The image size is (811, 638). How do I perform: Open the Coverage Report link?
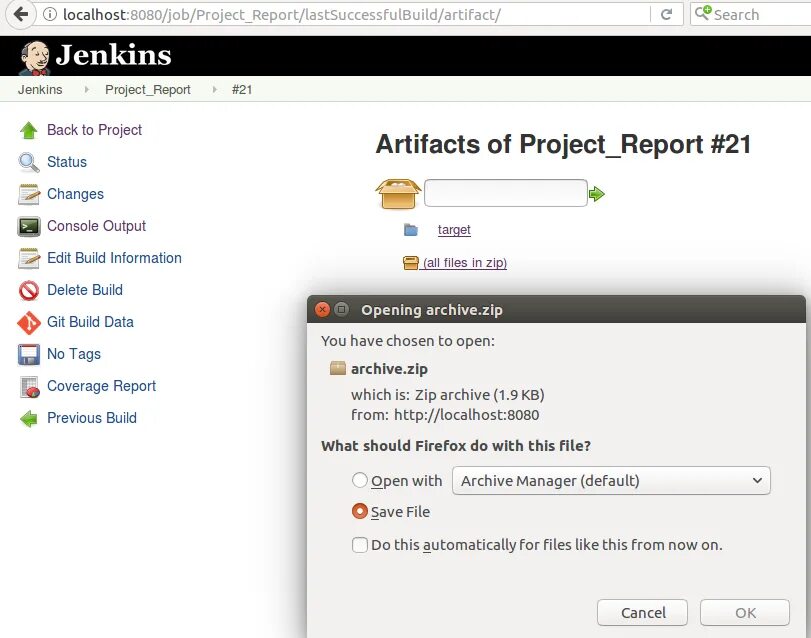click(101, 387)
